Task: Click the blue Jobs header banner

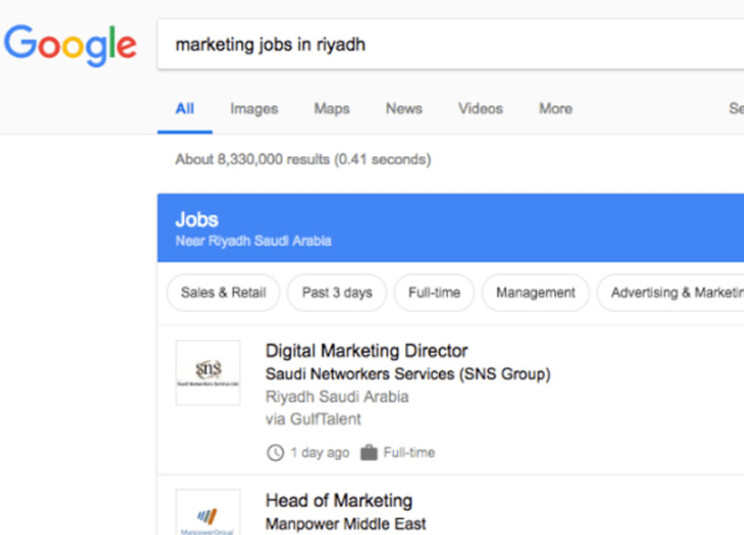Action: pyautogui.click(x=450, y=228)
